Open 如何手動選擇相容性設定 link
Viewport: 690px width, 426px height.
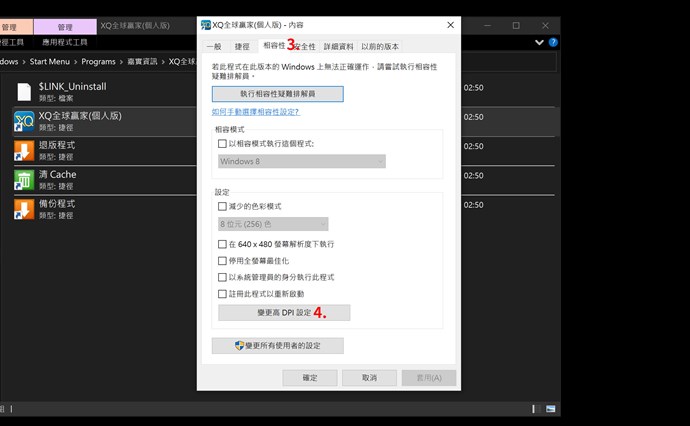point(256,112)
